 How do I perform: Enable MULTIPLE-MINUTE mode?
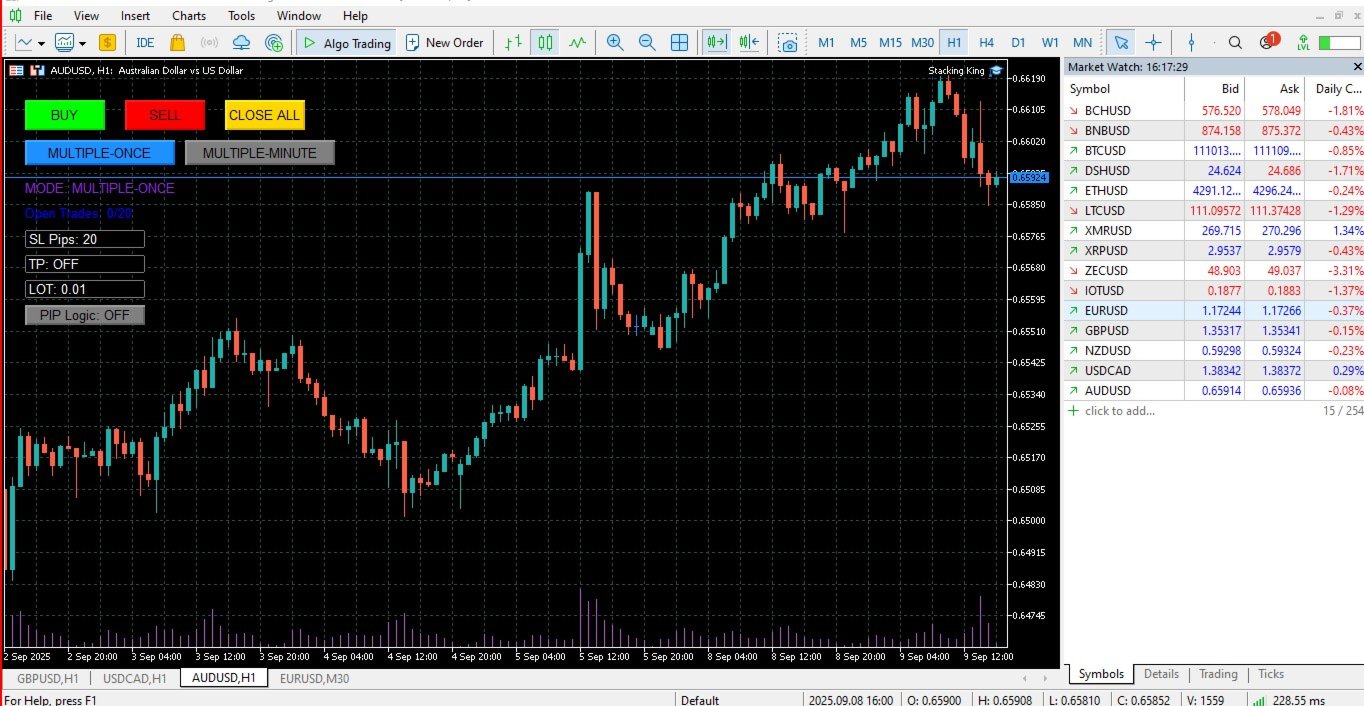[x=260, y=153]
